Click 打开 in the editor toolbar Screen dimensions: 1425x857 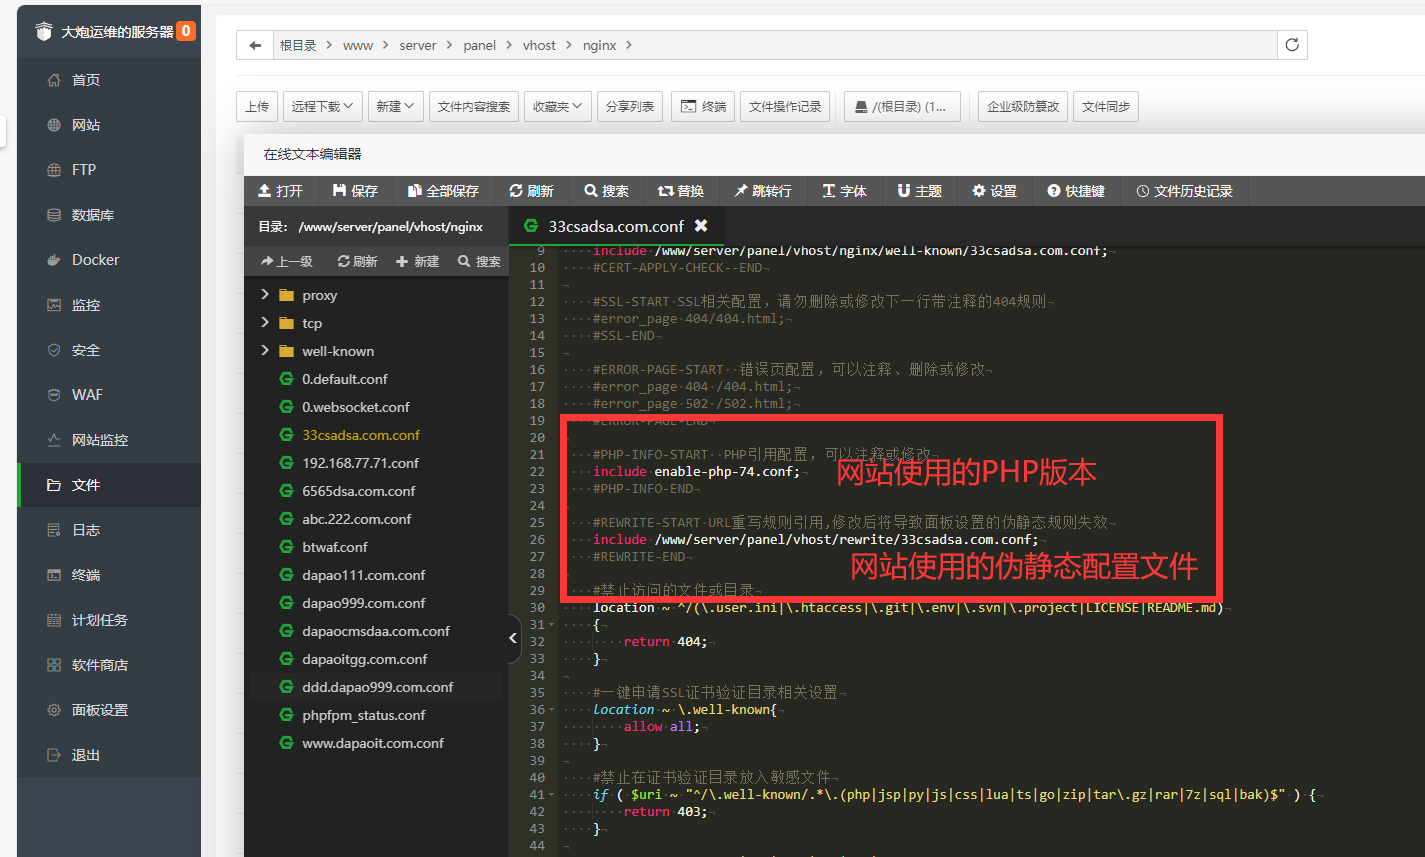[280, 191]
